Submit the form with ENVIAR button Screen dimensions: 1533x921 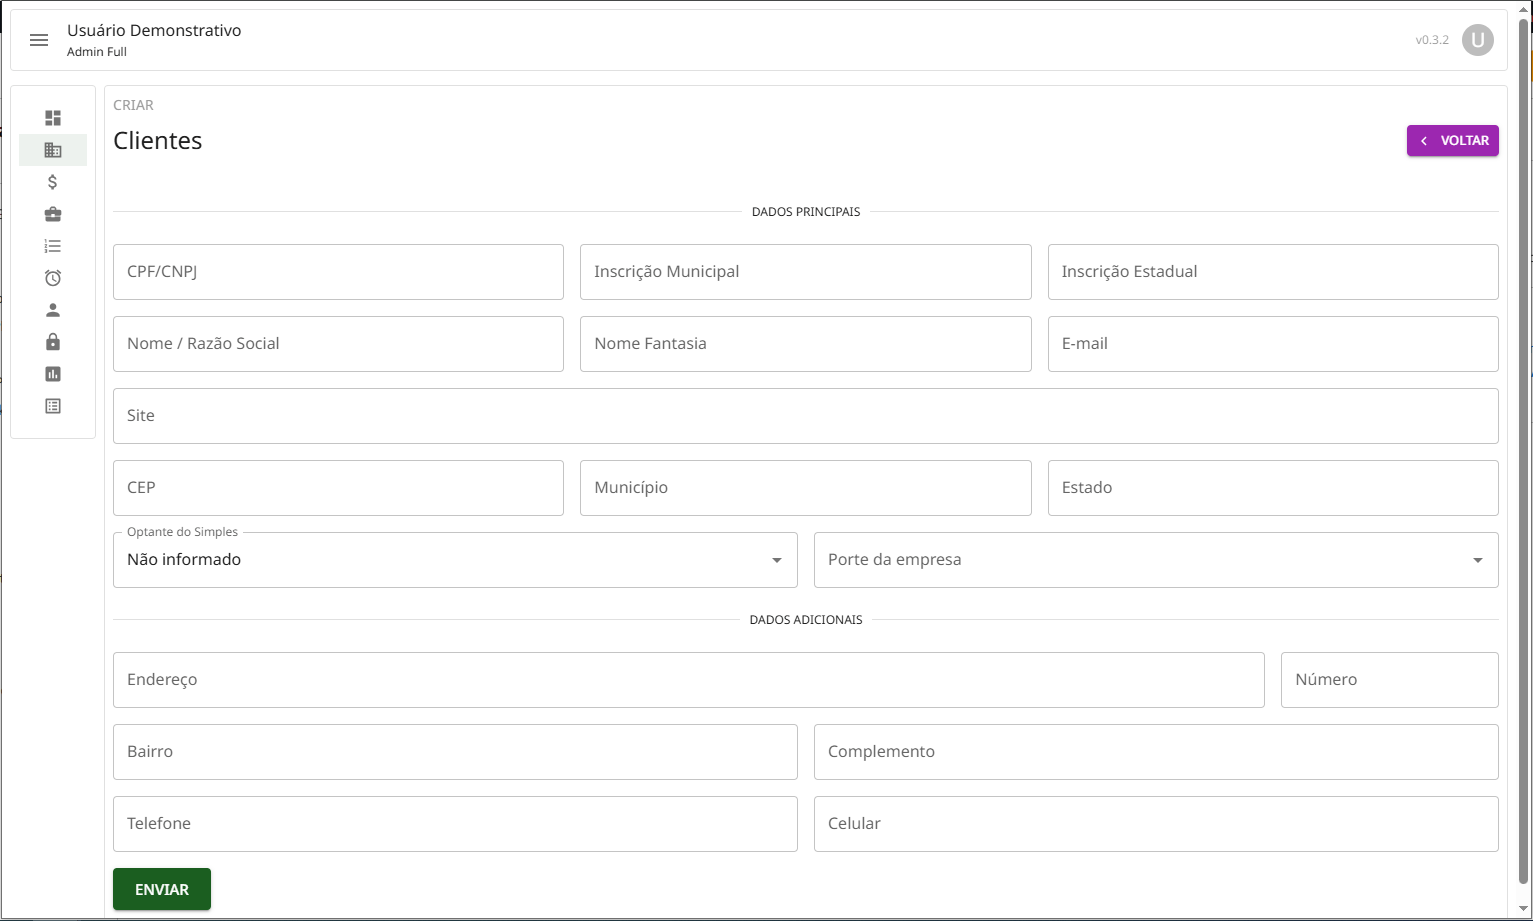[x=162, y=889]
